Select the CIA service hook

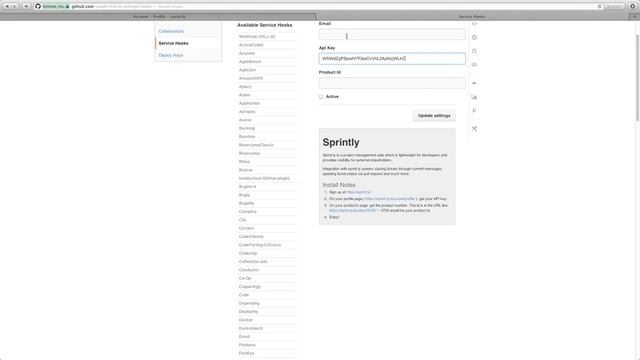[x=242, y=220]
